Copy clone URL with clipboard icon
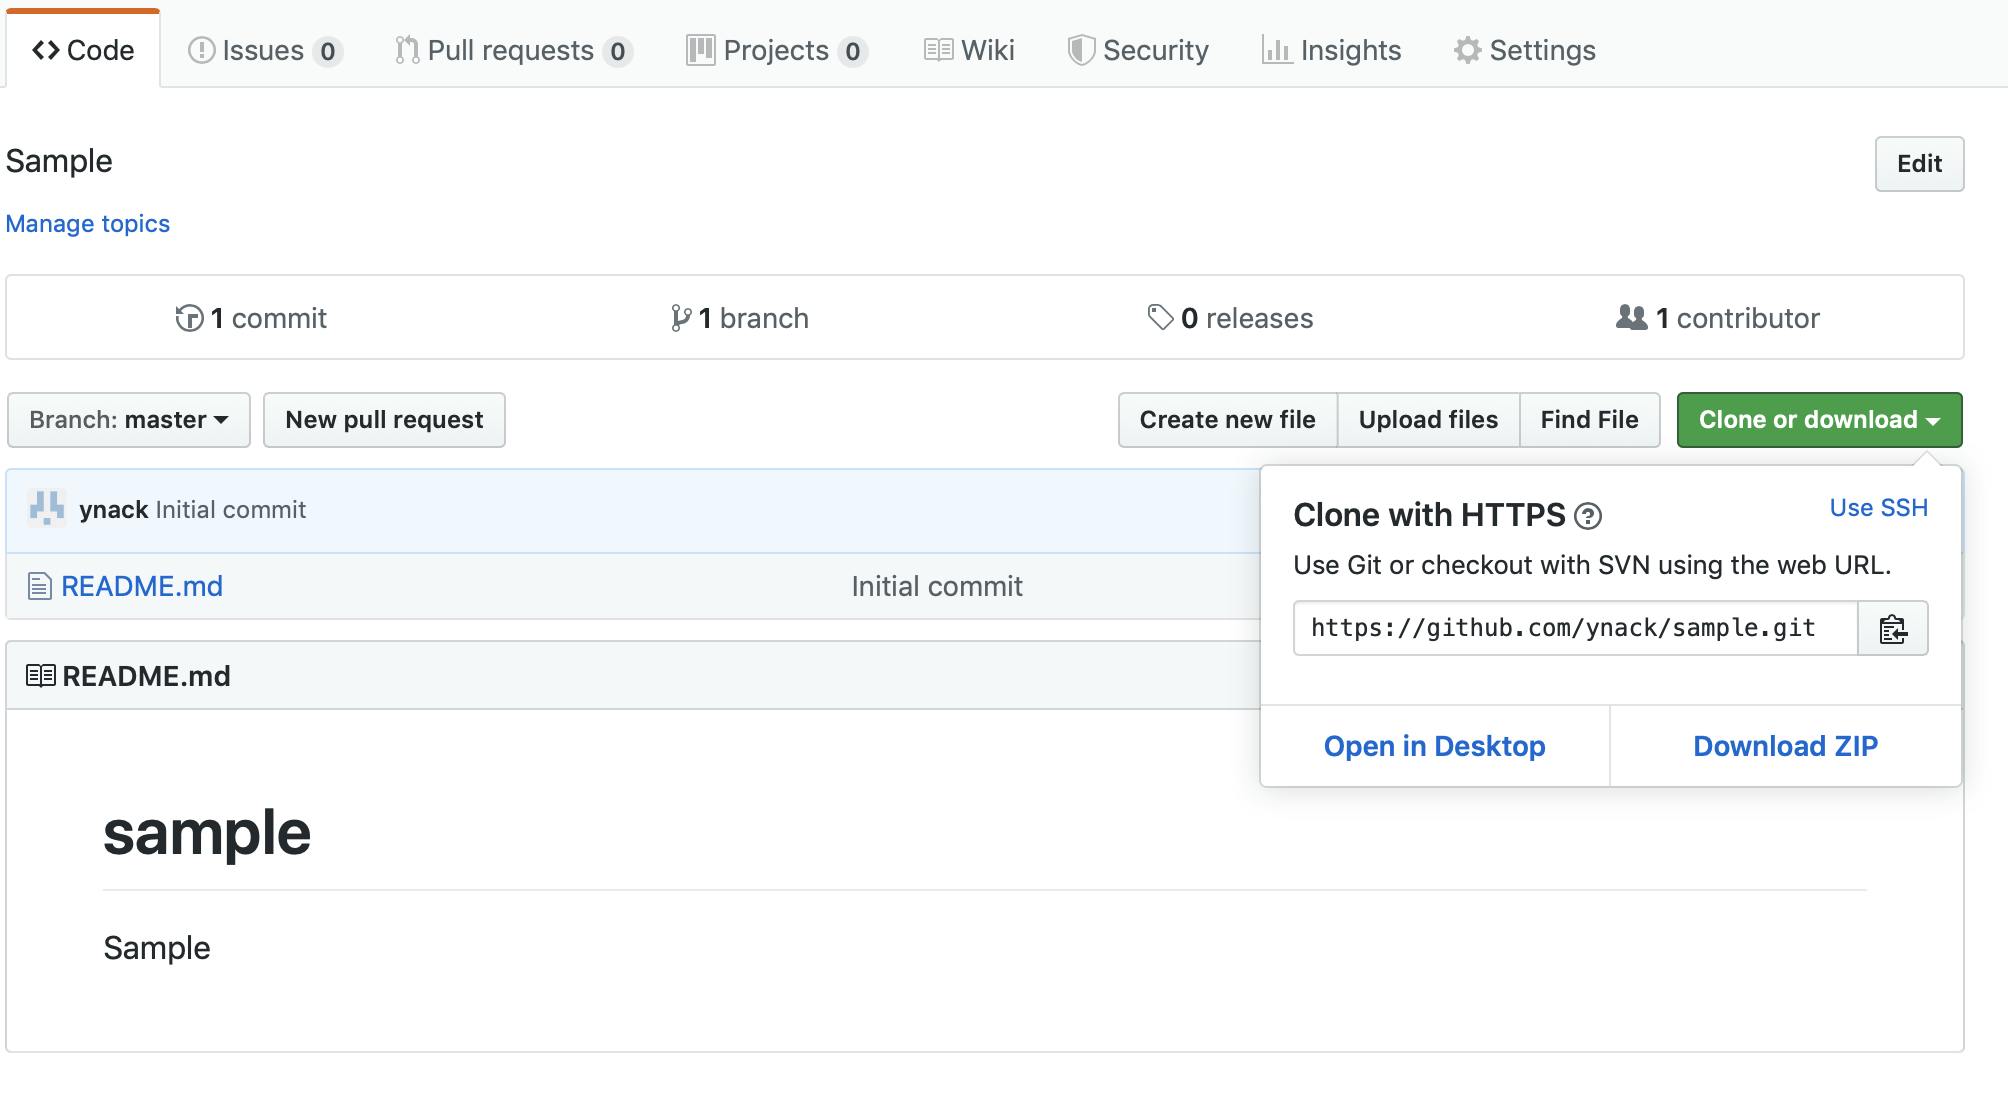 1892,629
